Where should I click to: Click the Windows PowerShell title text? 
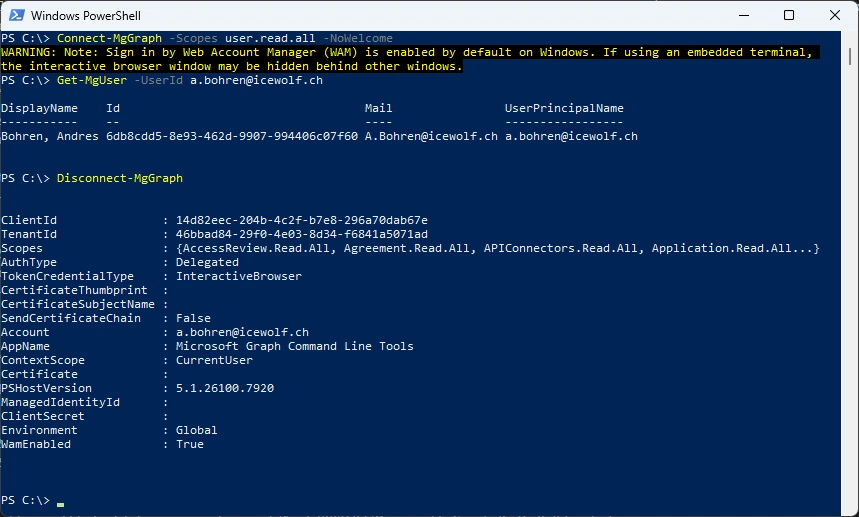click(x=85, y=15)
